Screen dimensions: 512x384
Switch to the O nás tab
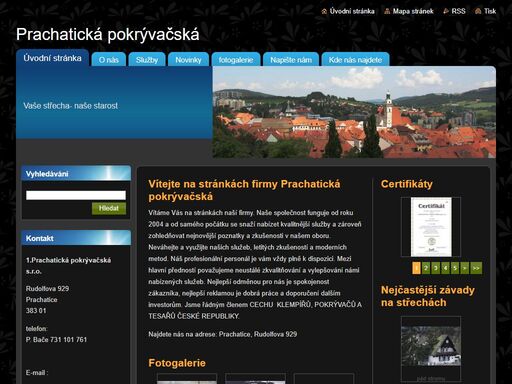[x=109, y=59]
